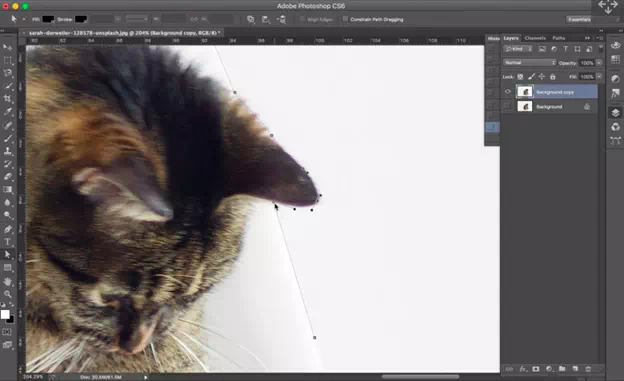Open the layer Fill slider dropdown
This screenshot has width=624, height=381.
coord(599,76)
